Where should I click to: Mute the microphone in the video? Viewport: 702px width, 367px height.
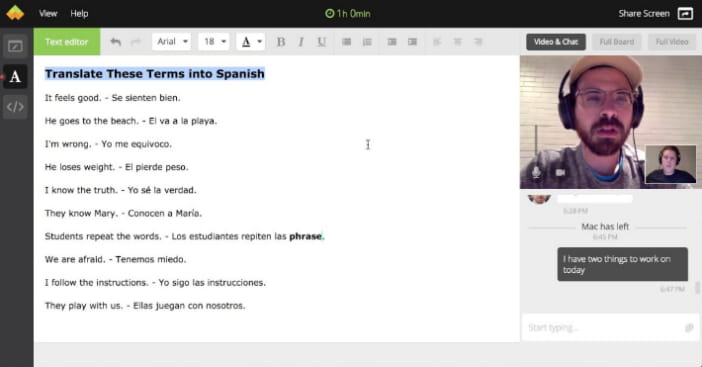click(x=536, y=172)
